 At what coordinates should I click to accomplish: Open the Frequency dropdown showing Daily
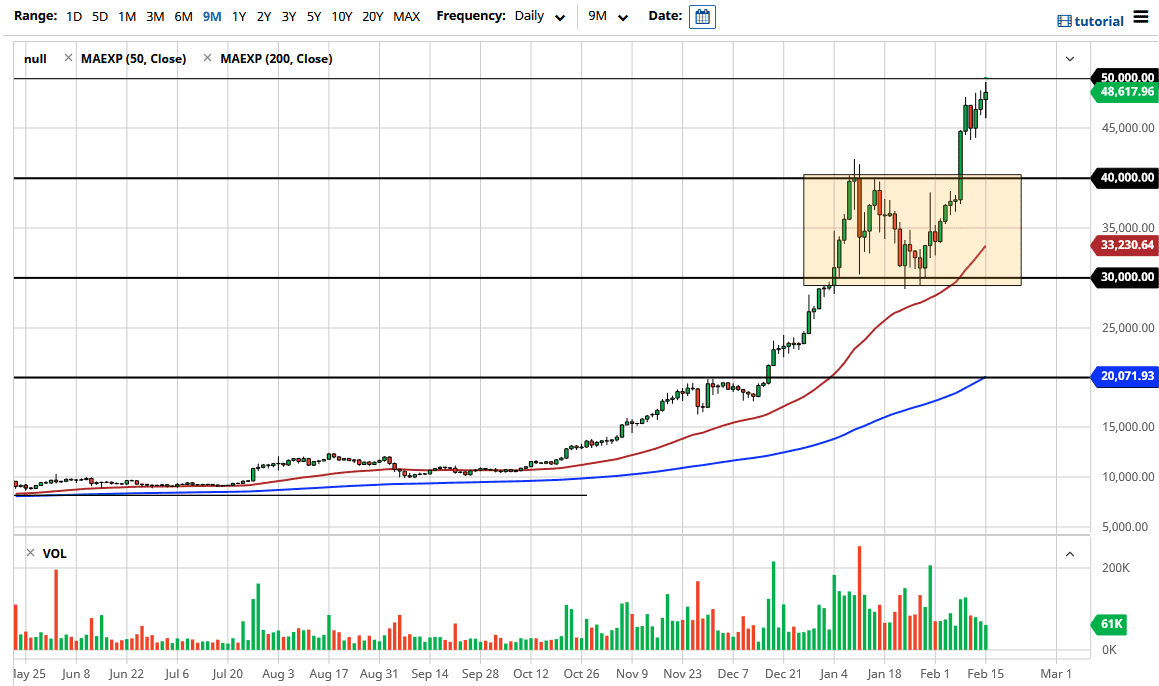(540, 16)
